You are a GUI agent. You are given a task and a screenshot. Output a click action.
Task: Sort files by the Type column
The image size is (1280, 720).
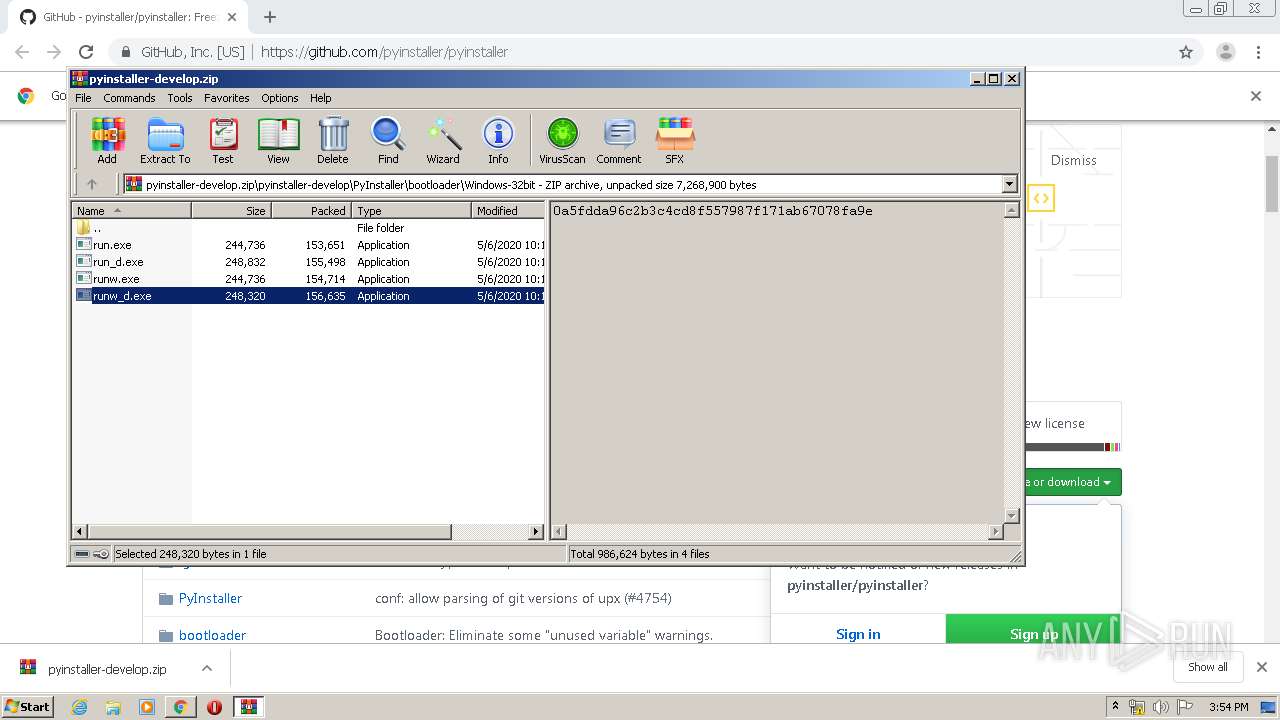(x=411, y=210)
